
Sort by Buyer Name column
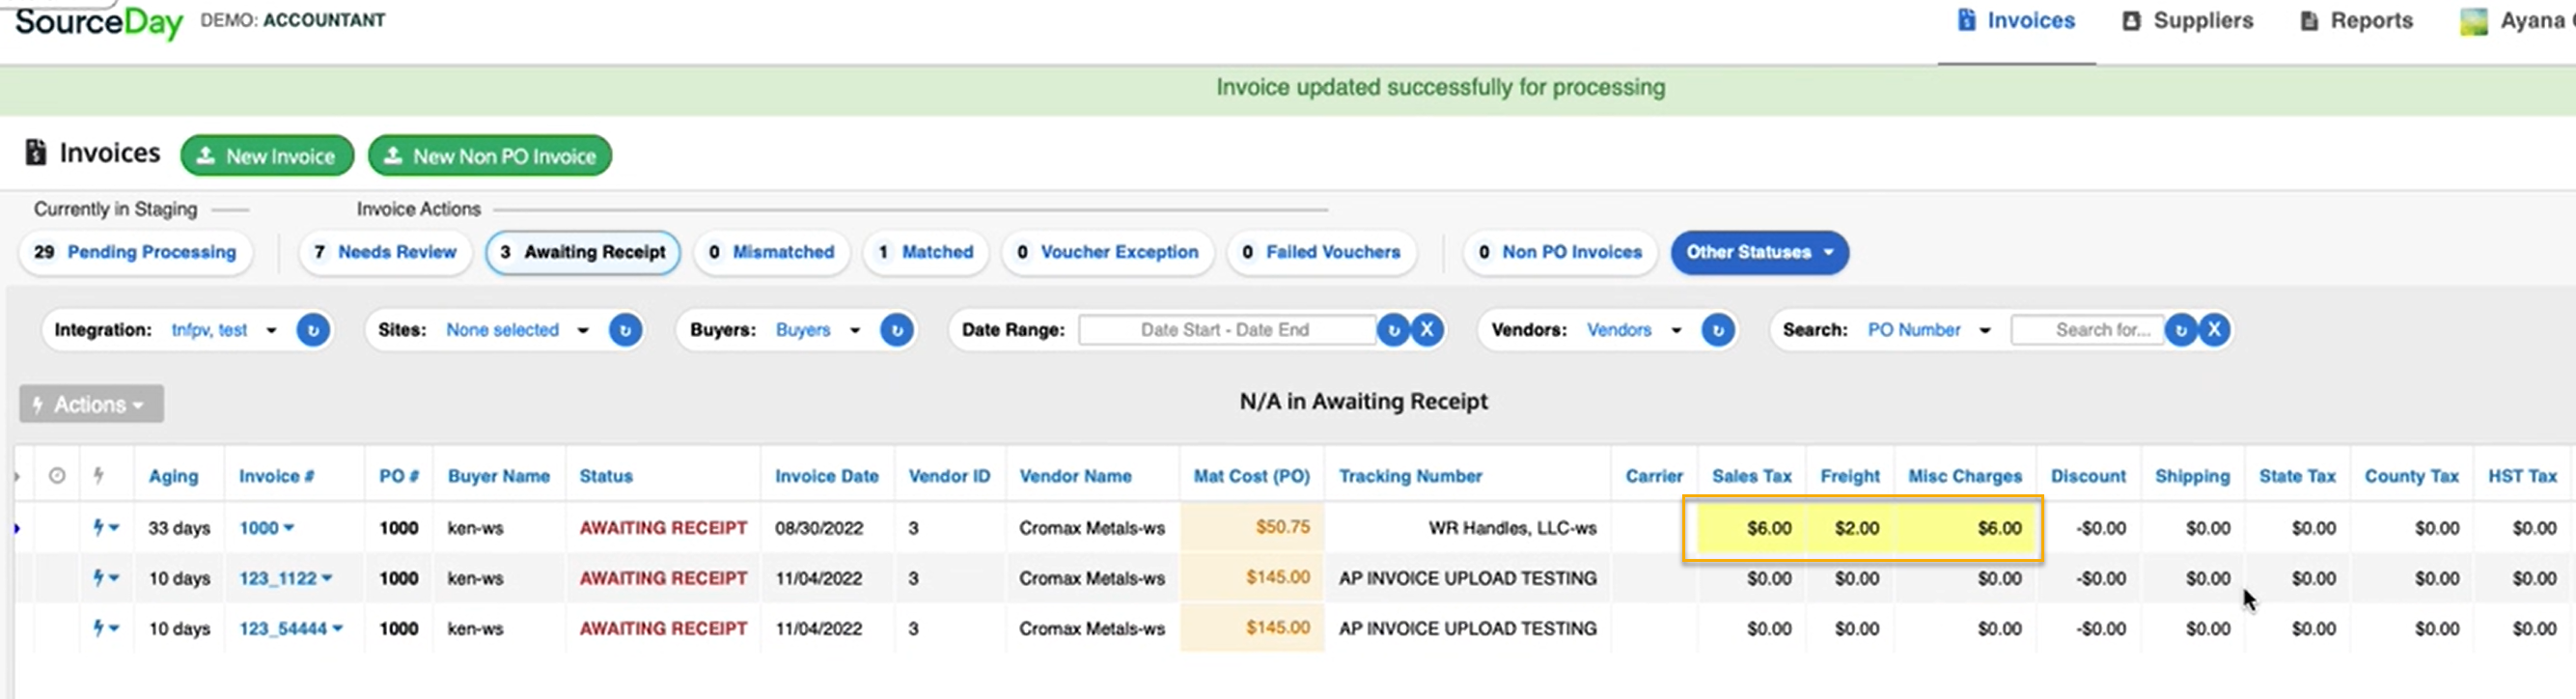[x=498, y=477]
